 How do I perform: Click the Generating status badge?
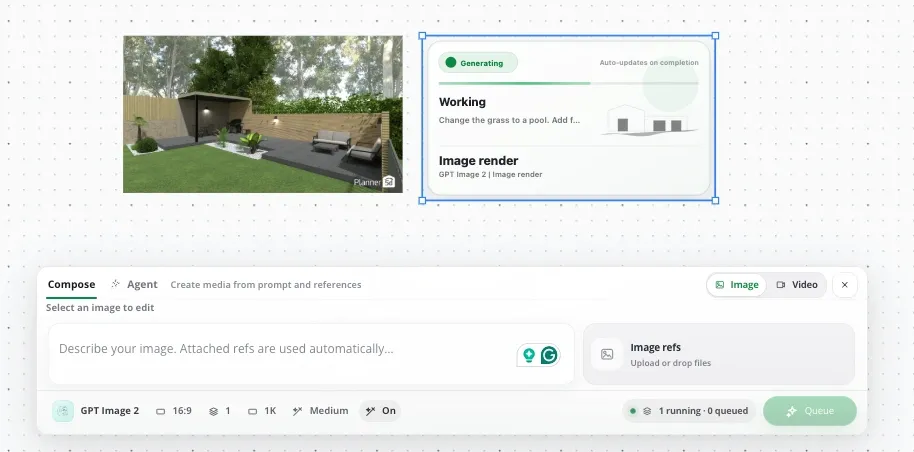click(x=478, y=63)
